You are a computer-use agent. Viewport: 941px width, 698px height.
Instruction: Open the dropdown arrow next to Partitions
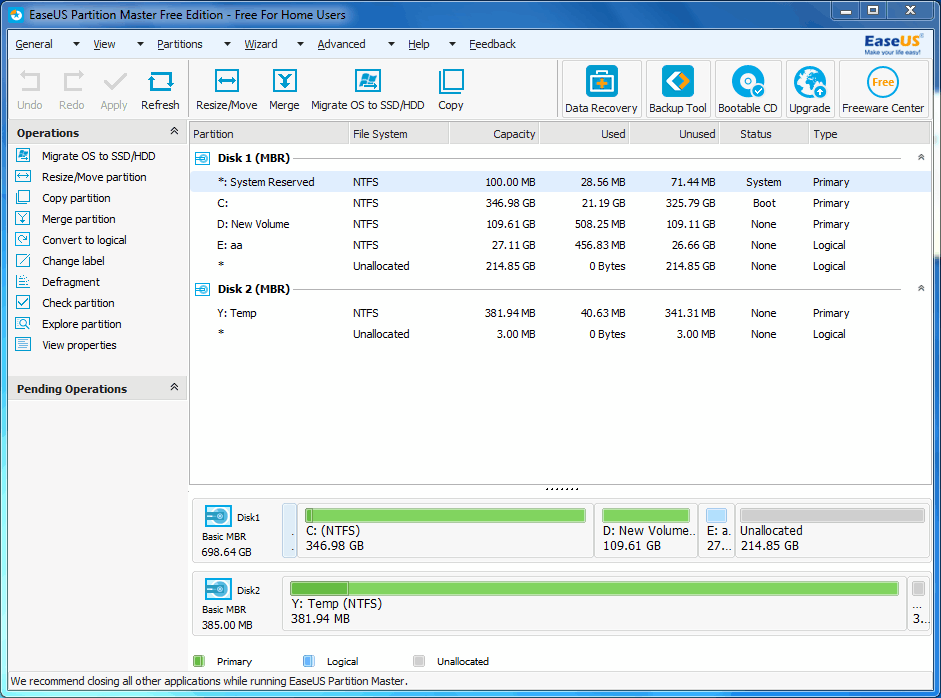(227, 44)
